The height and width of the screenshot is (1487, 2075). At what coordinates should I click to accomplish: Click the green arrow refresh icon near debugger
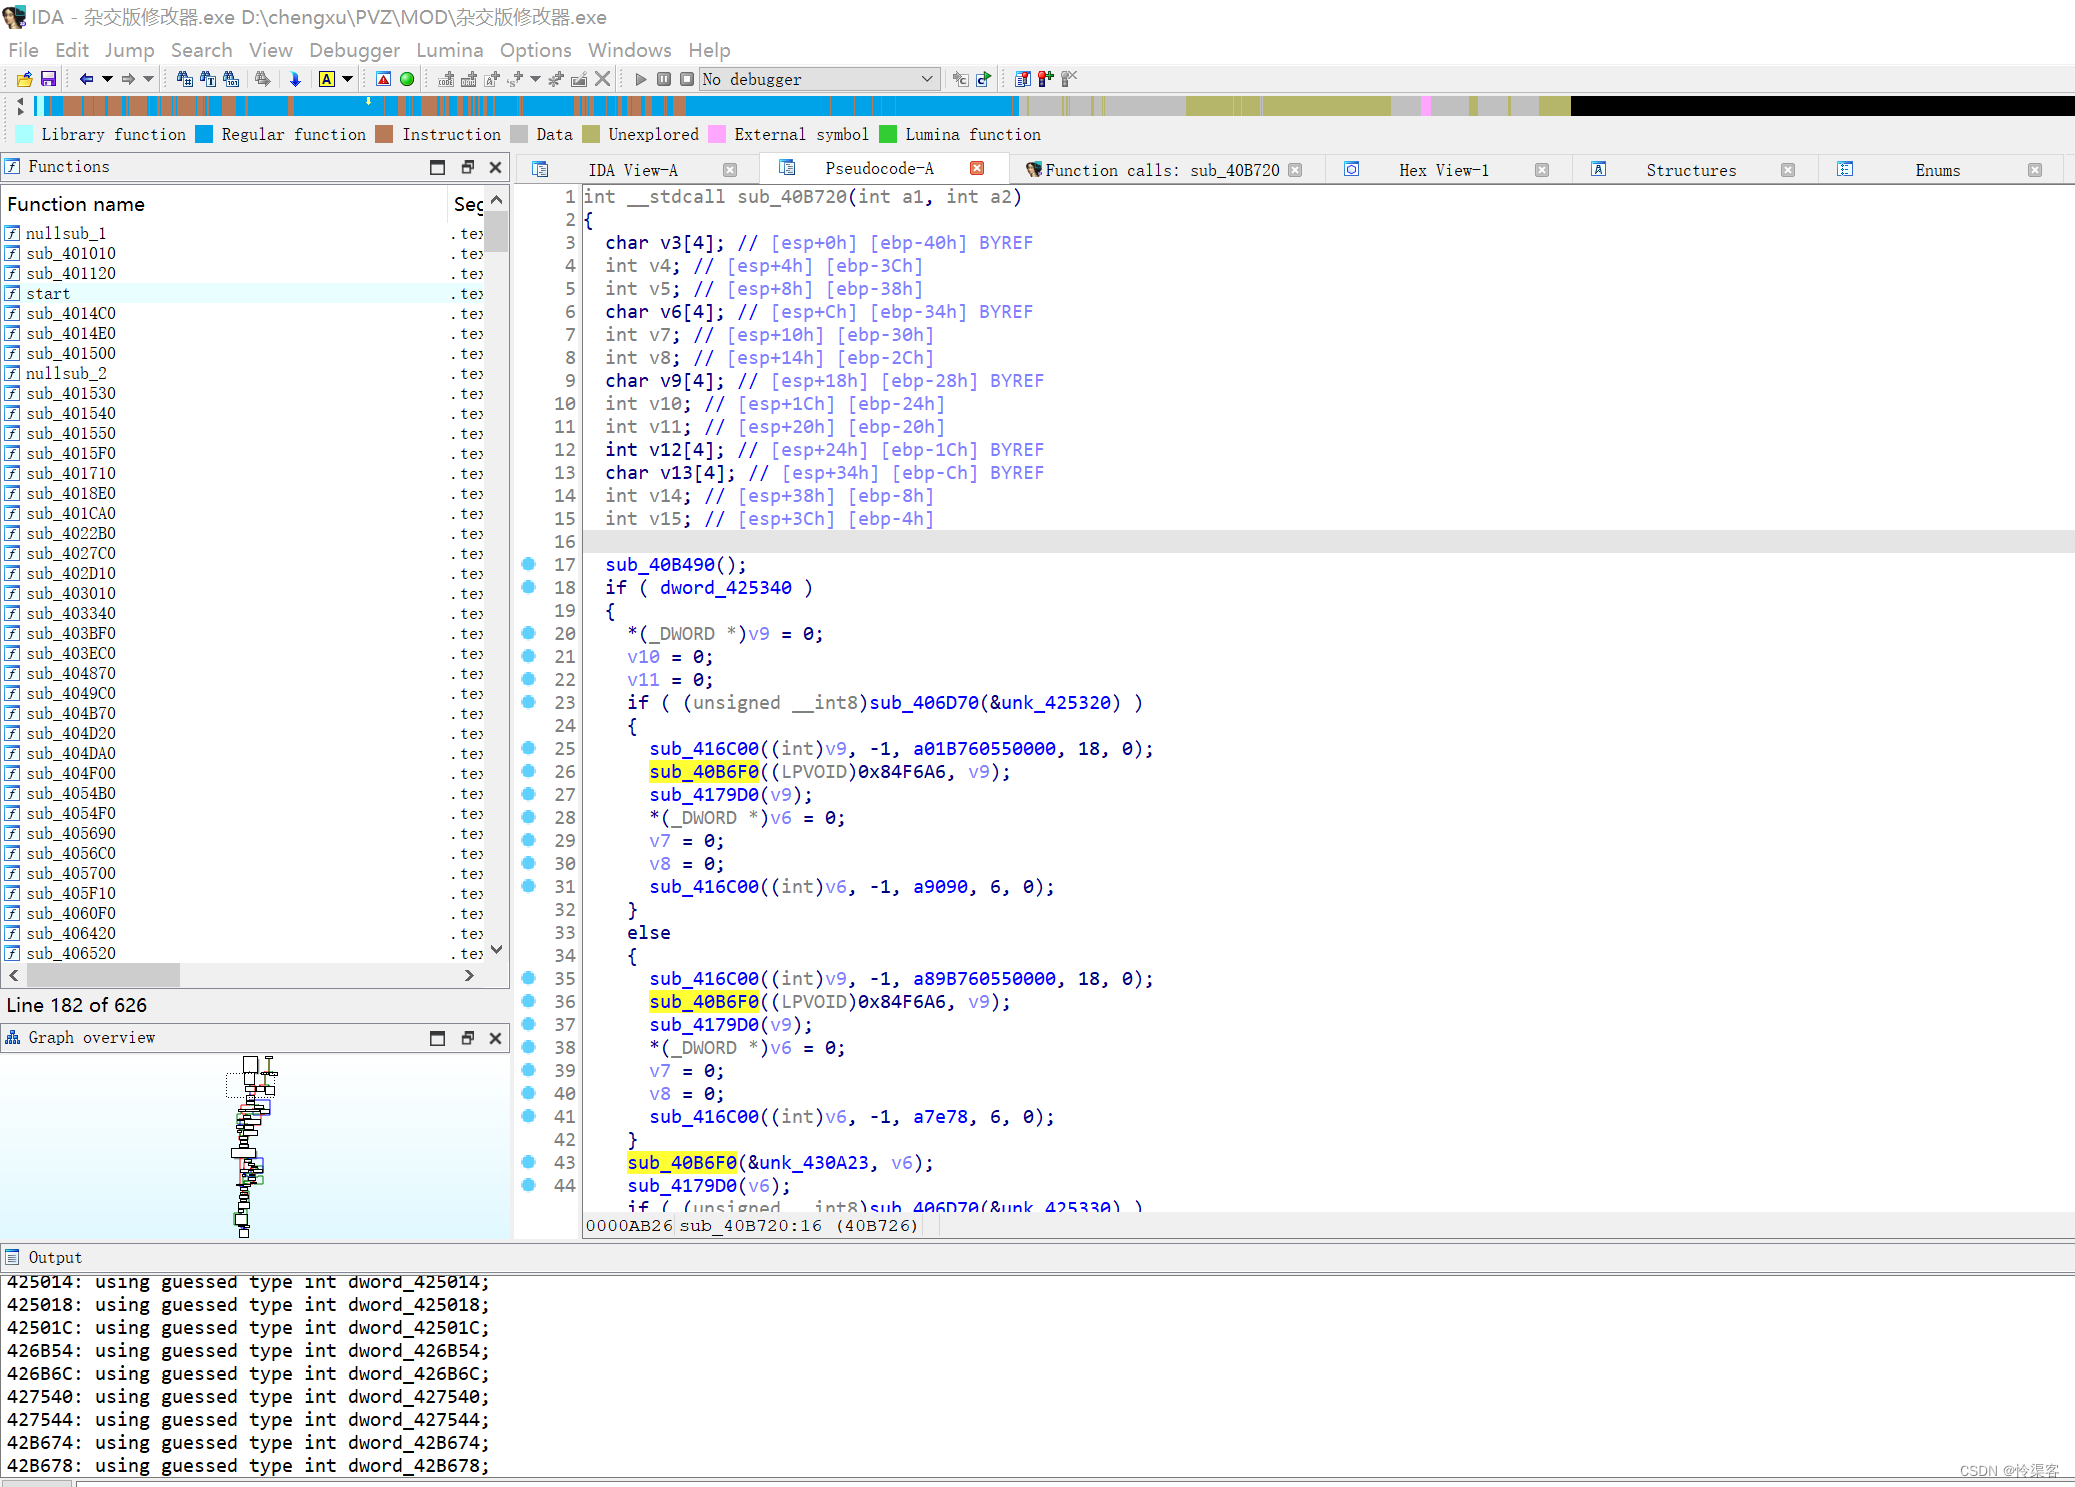pyautogui.click(x=984, y=79)
